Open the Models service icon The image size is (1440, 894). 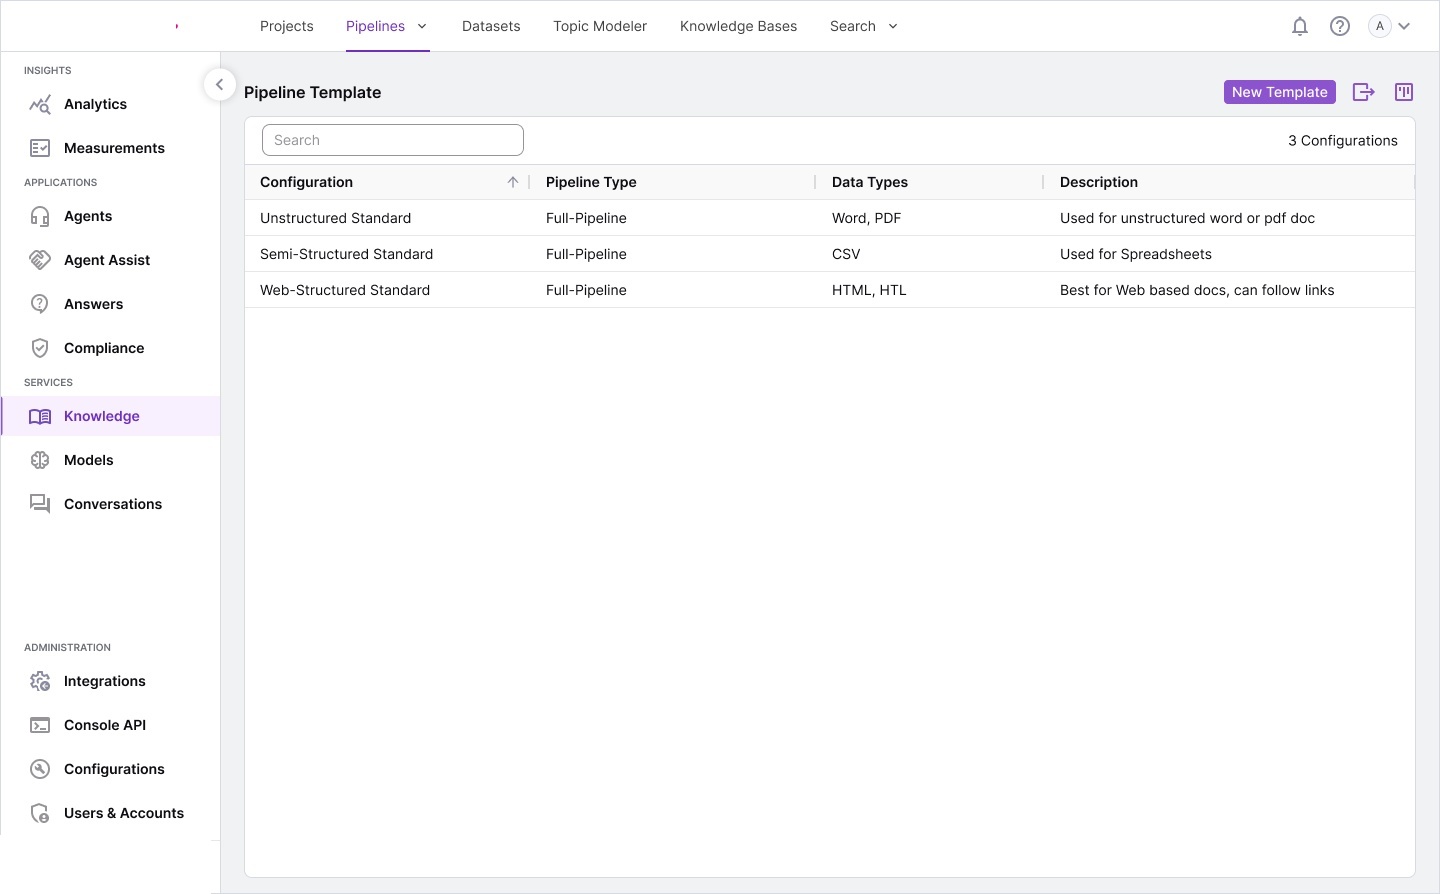coord(39,459)
